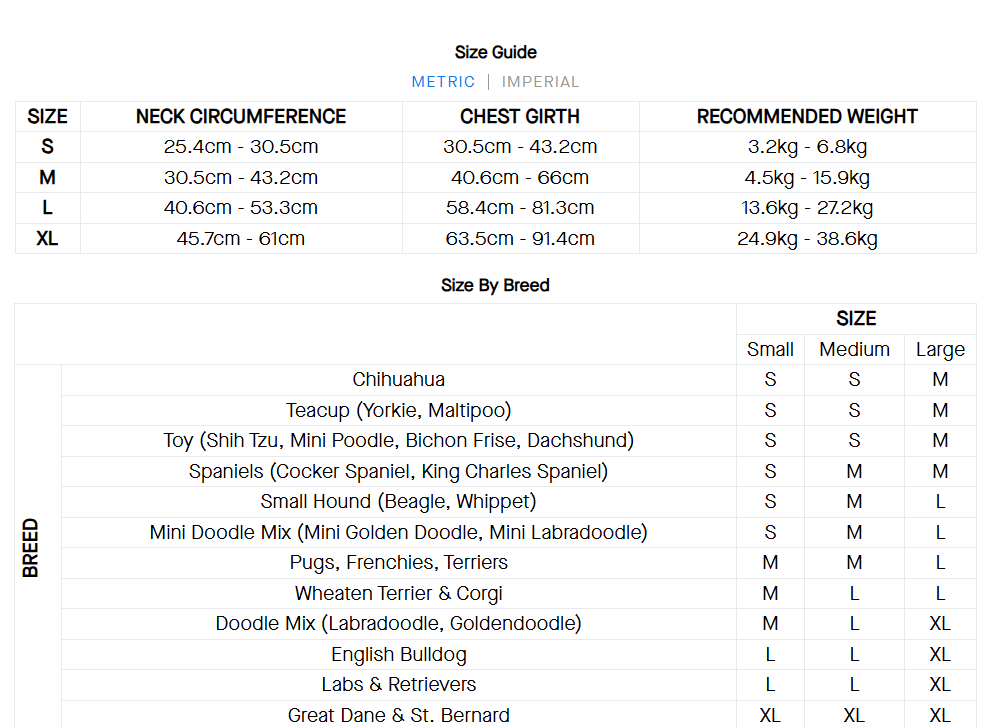Click the Chihuahua breed row label
This screenshot has width=990, height=728.
coord(398,380)
